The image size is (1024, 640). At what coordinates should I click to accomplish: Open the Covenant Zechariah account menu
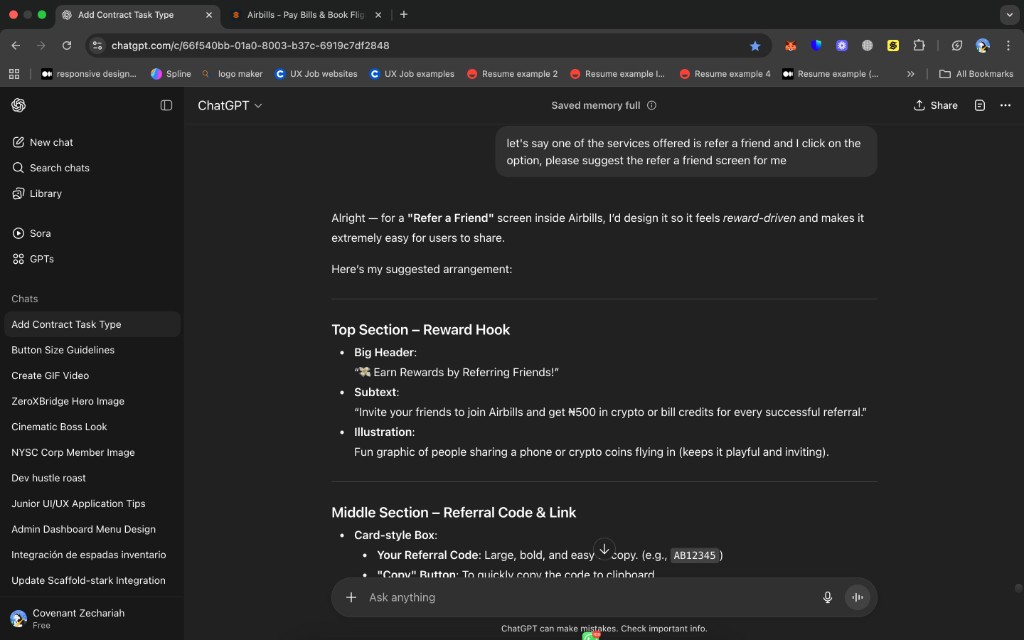click(91, 618)
